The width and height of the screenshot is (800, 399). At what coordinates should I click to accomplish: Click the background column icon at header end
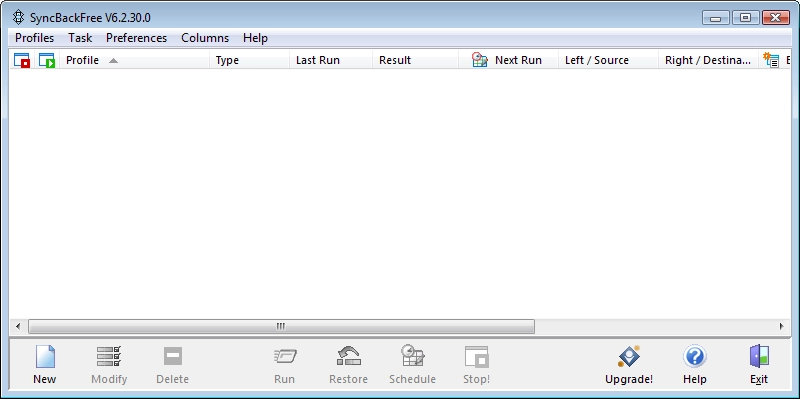tap(771, 60)
